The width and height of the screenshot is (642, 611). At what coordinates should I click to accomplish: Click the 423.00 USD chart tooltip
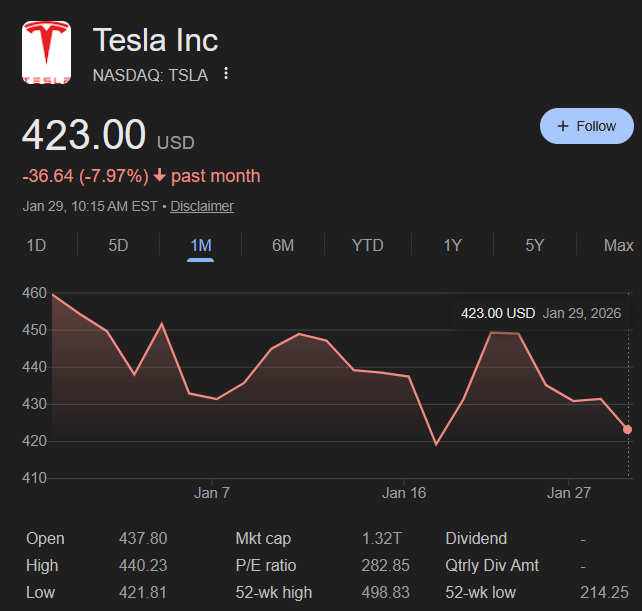[540, 313]
